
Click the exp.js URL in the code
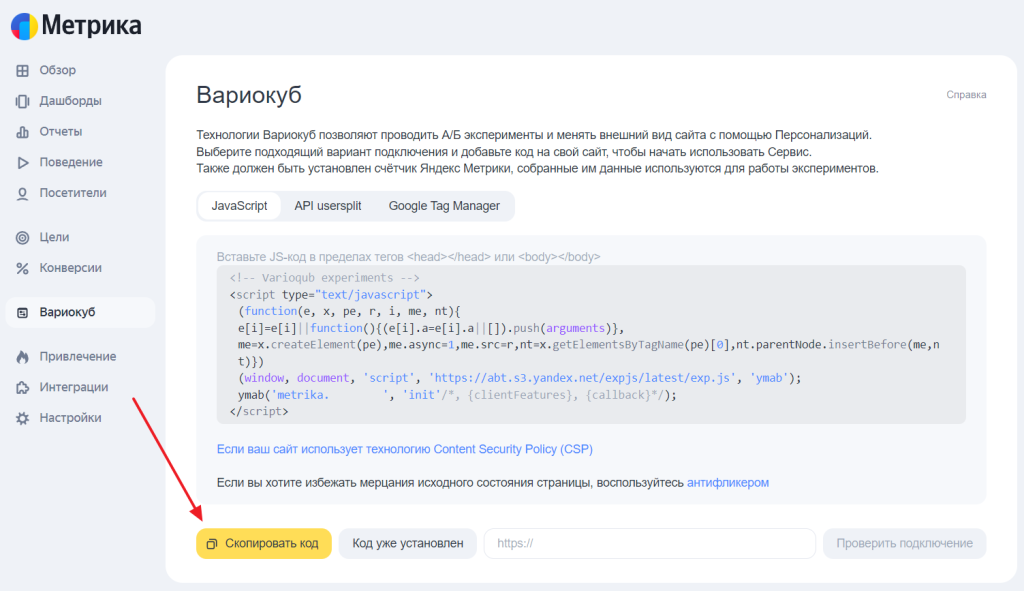coord(583,378)
